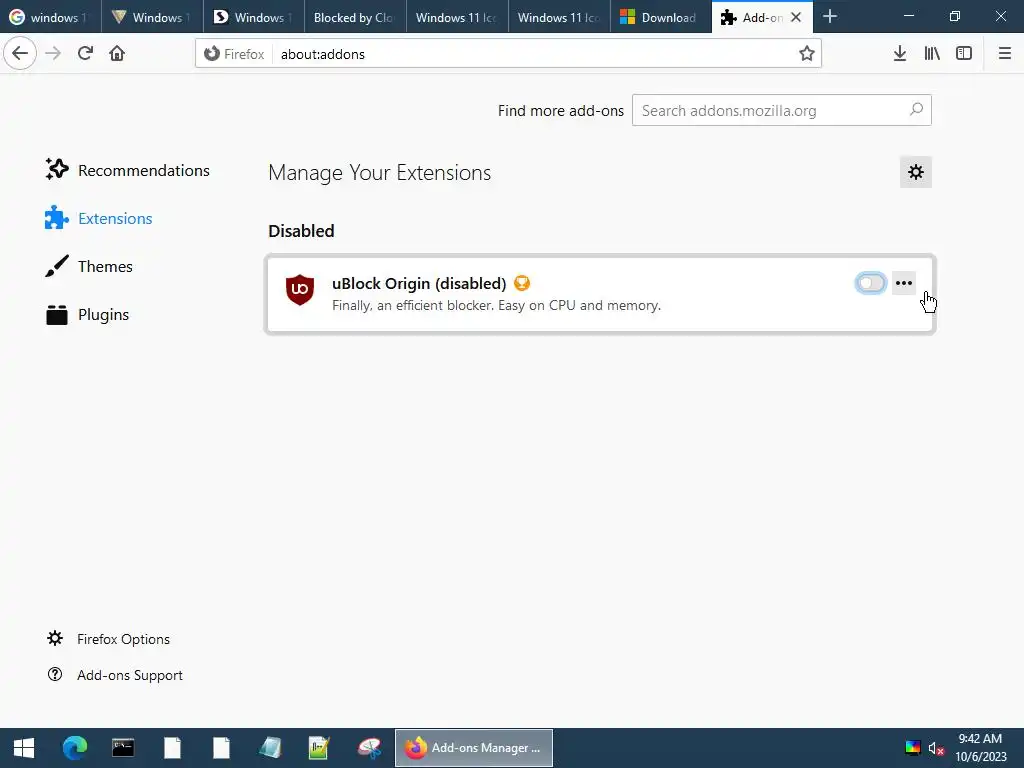
Task: Open the green notepad taskbar icon
Action: point(319,748)
